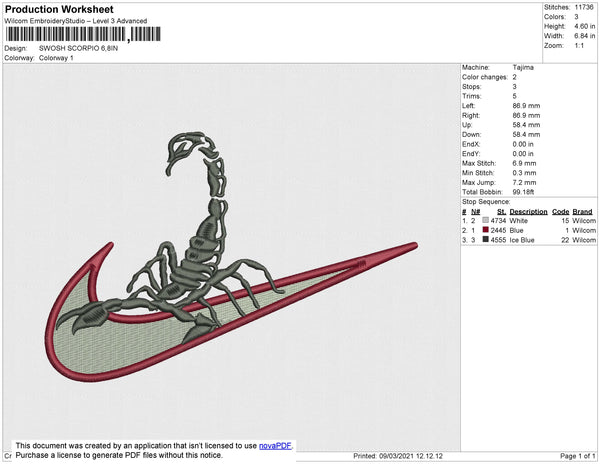
Task: Select the 'Trims:' label
Action: coord(471,96)
